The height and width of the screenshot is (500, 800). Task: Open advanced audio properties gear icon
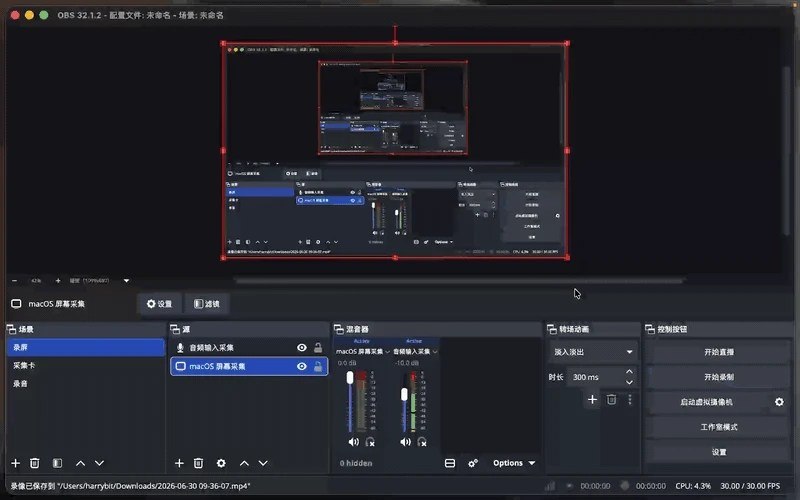click(473, 463)
